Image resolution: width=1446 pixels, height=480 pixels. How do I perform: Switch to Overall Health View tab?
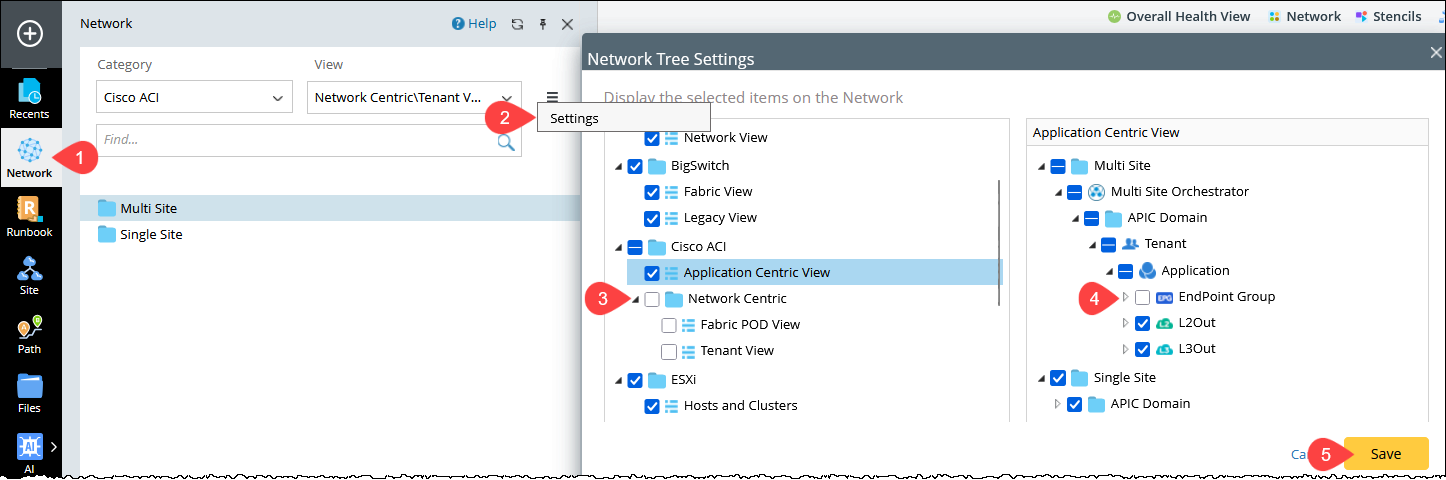pyautogui.click(x=1178, y=16)
